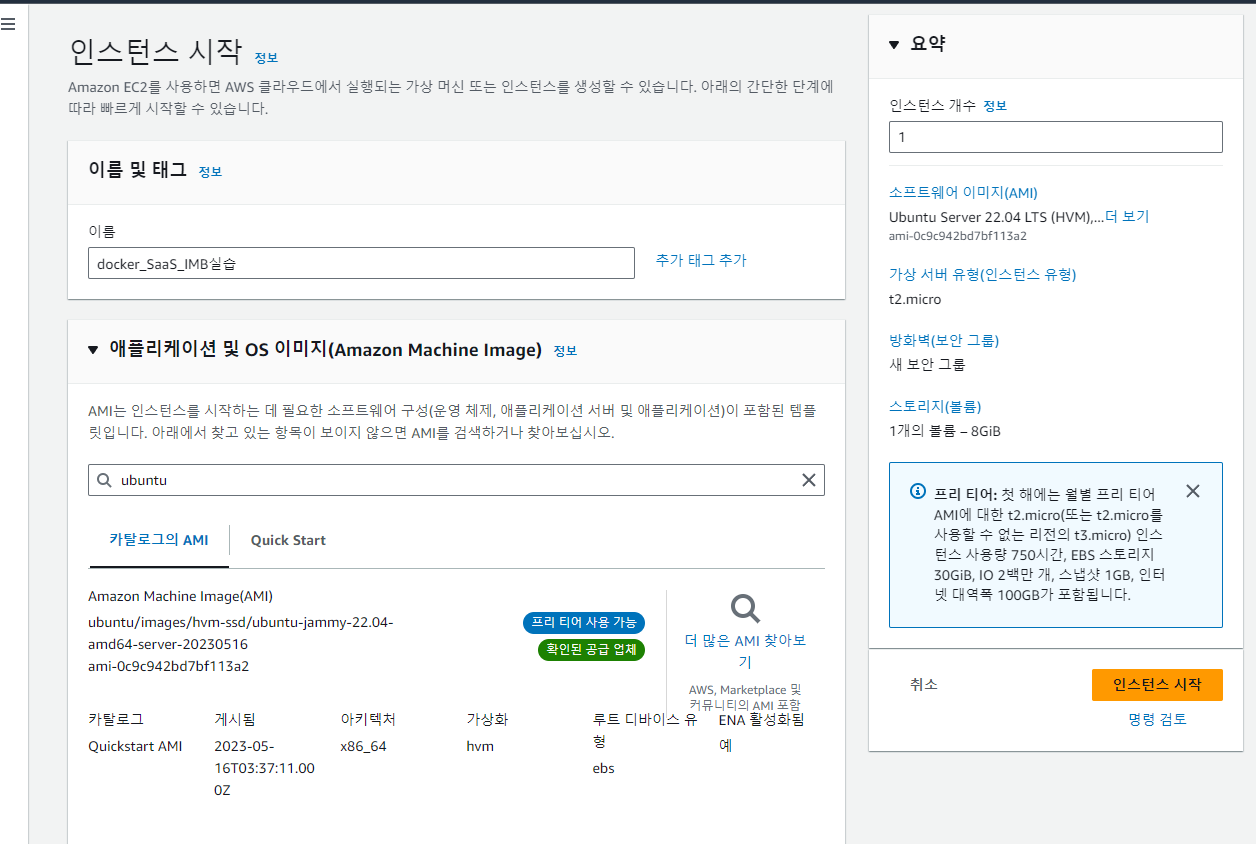Screen dimensions: 1256x844
Task: Click the 추가 태그 추가 link
Action: (701, 260)
